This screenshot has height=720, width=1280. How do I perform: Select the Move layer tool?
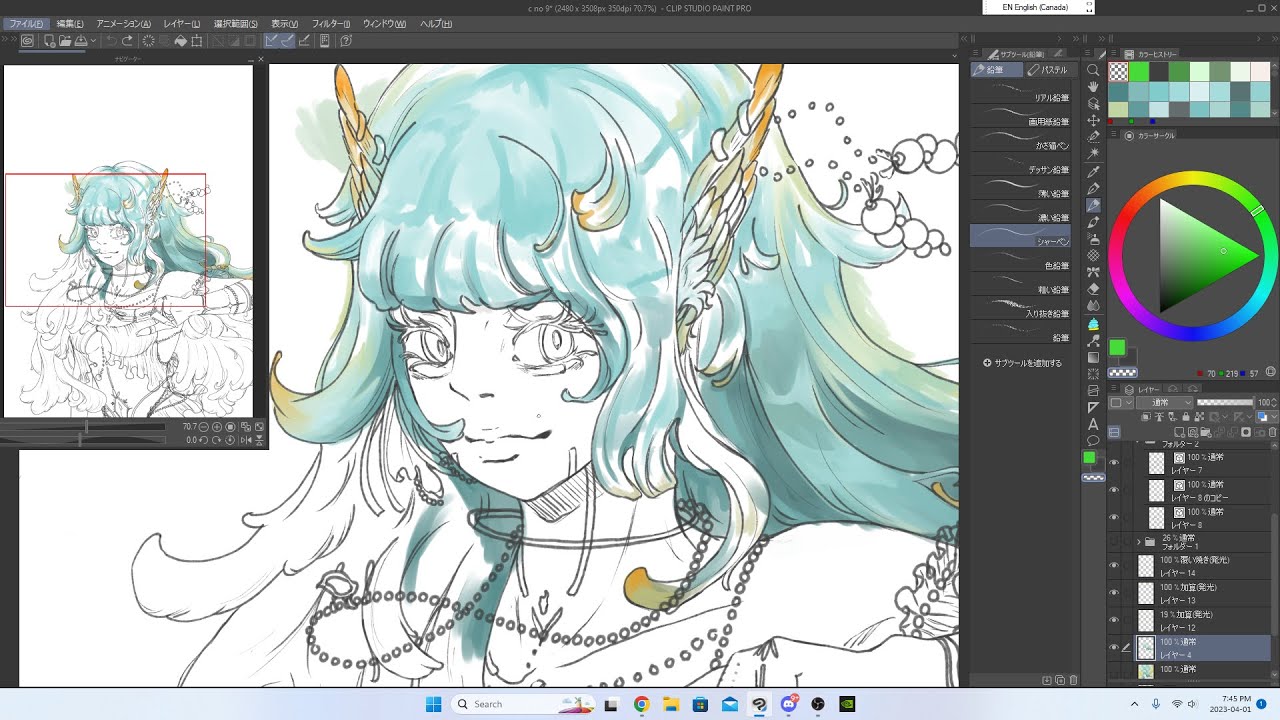pos(1093,120)
